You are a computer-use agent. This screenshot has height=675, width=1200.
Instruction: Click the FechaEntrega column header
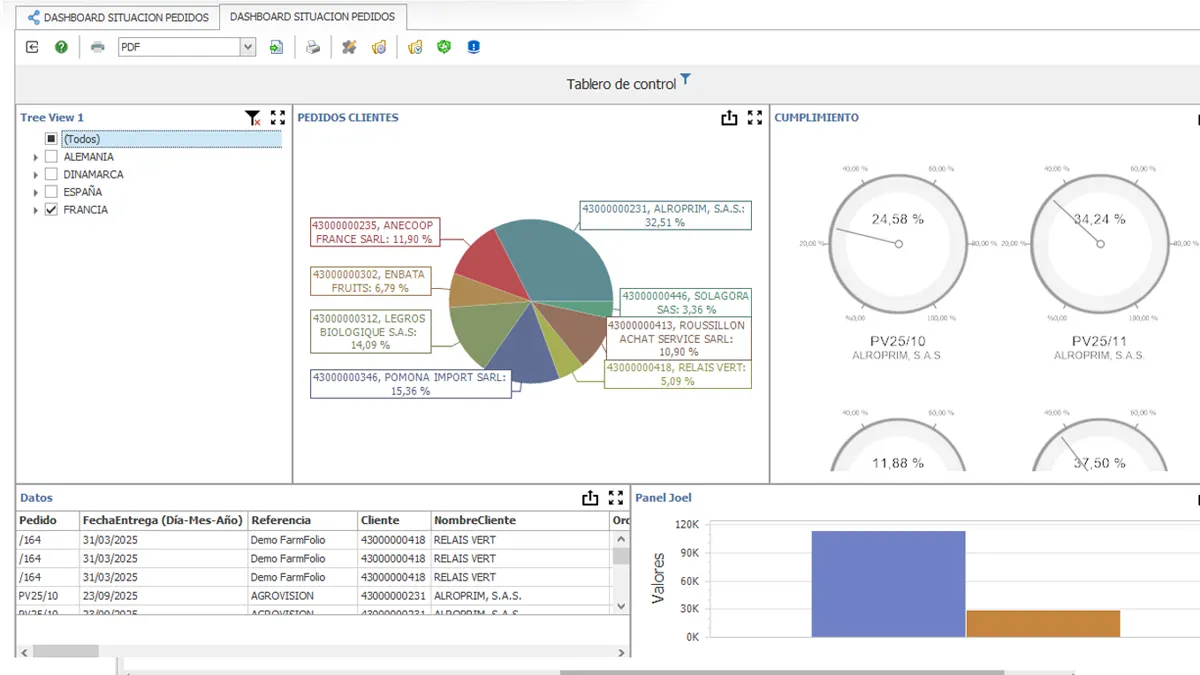point(162,520)
